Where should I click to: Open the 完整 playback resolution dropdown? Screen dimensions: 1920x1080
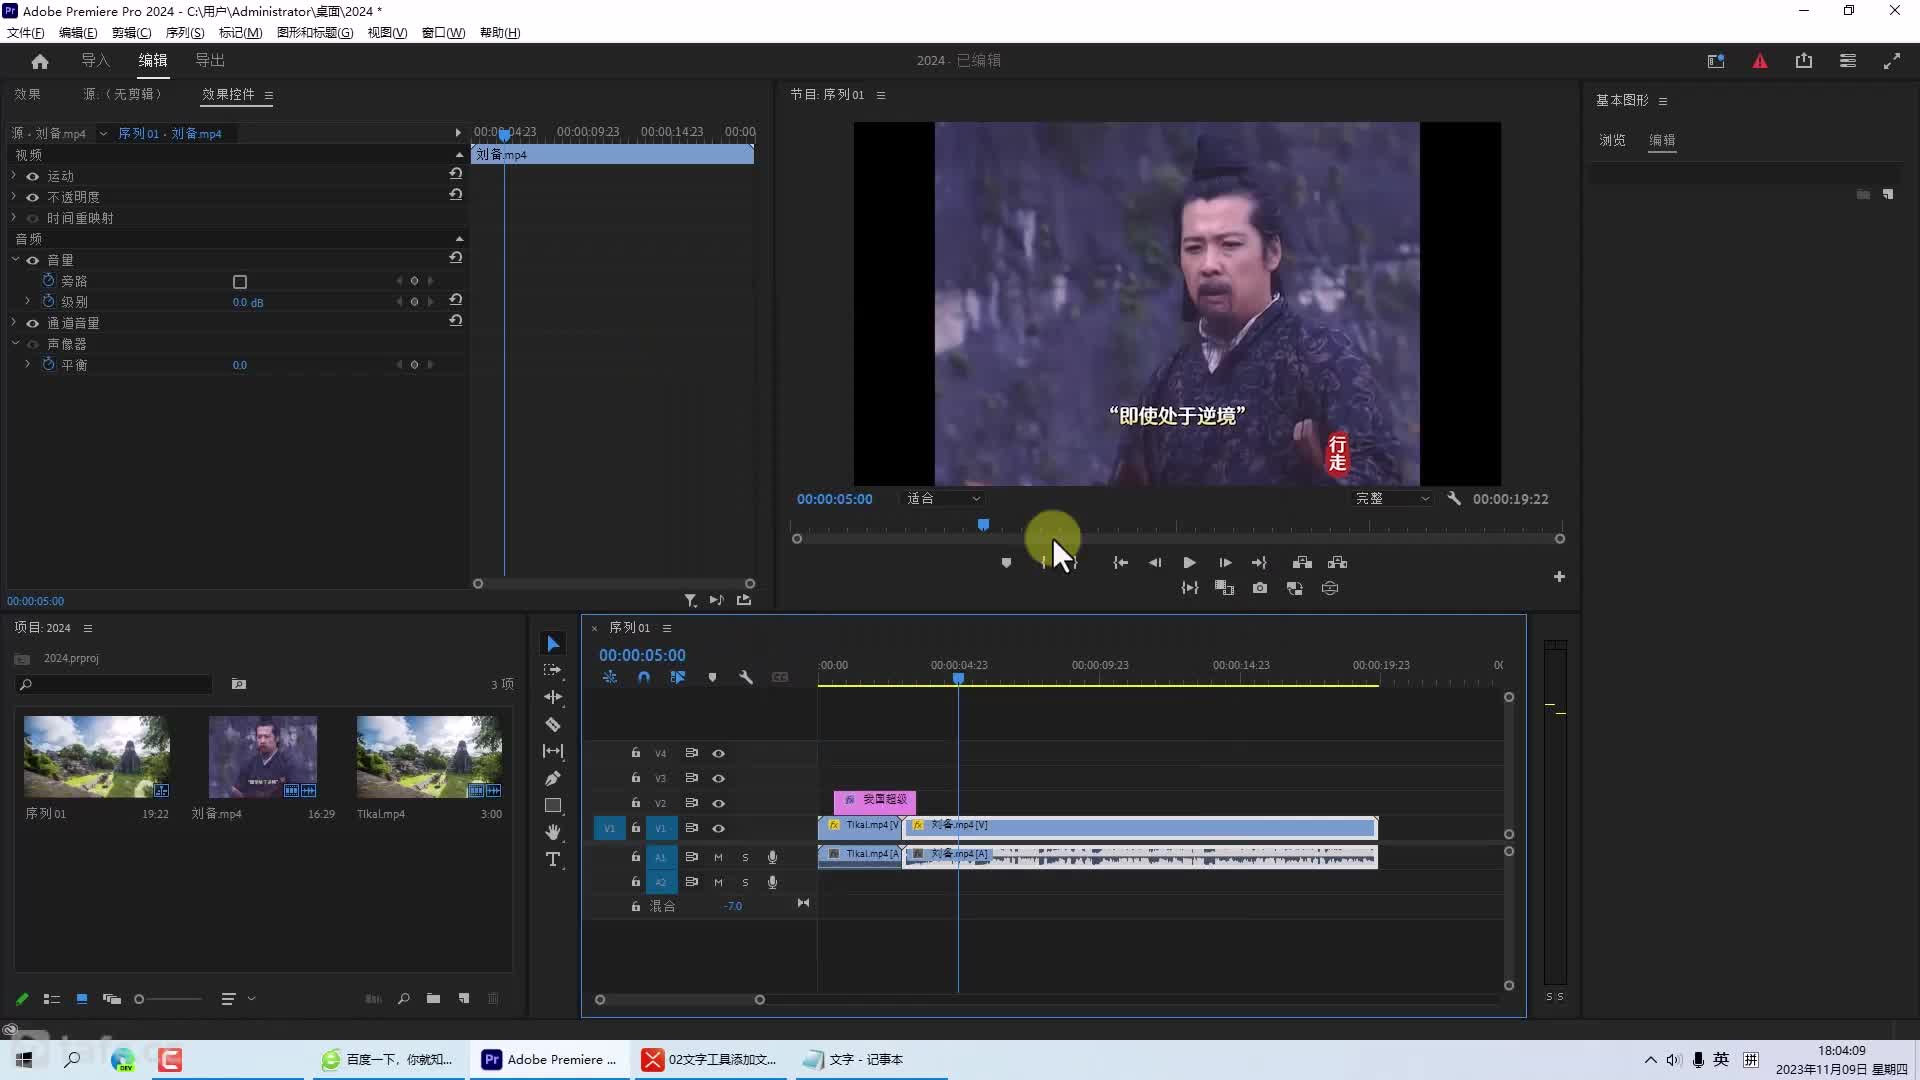[1392, 498]
